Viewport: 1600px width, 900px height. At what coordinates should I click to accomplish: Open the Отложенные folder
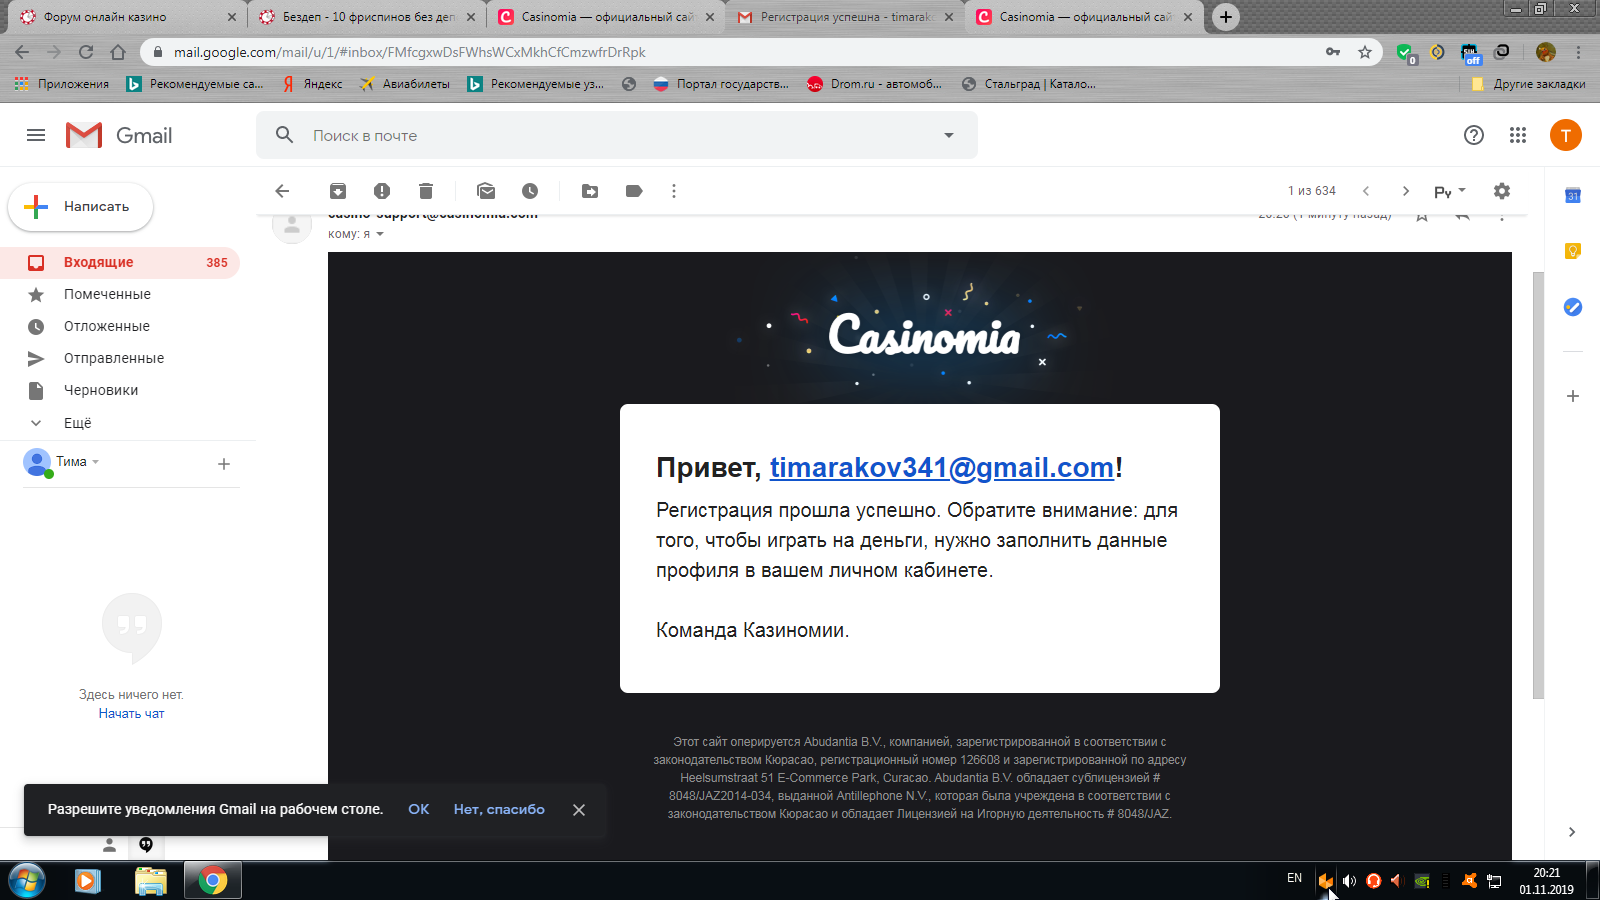120,326
